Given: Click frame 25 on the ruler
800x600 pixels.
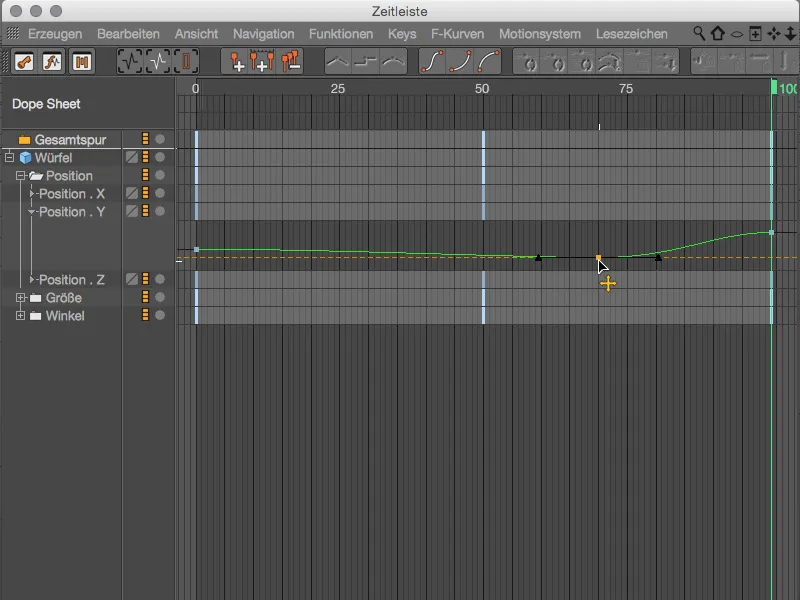Looking at the screenshot, I should 338,89.
